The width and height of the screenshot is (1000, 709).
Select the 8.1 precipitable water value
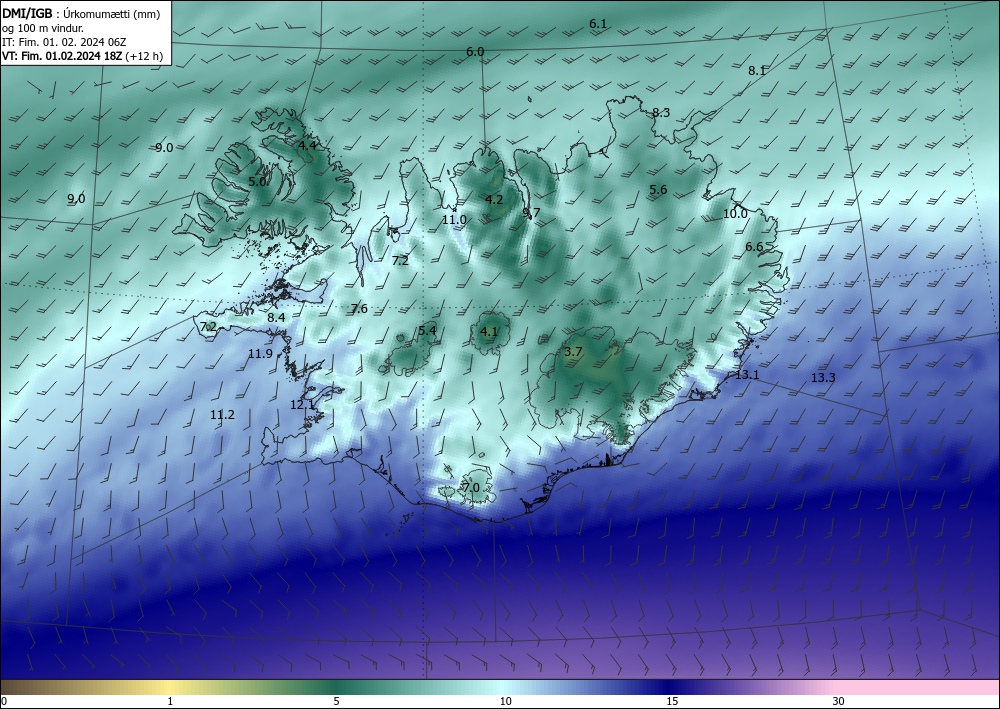coord(757,71)
